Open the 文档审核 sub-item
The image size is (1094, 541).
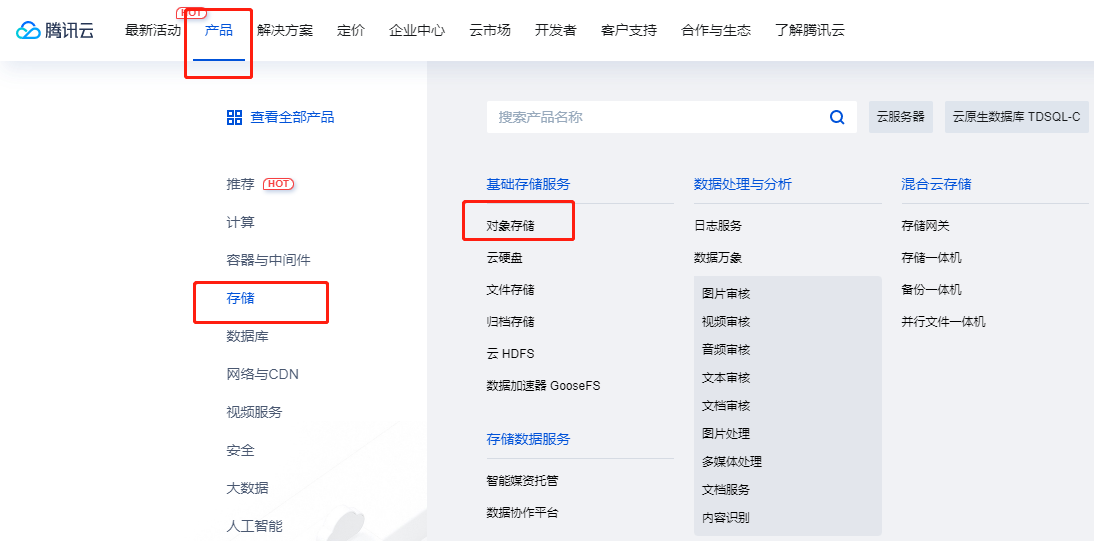point(726,406)
